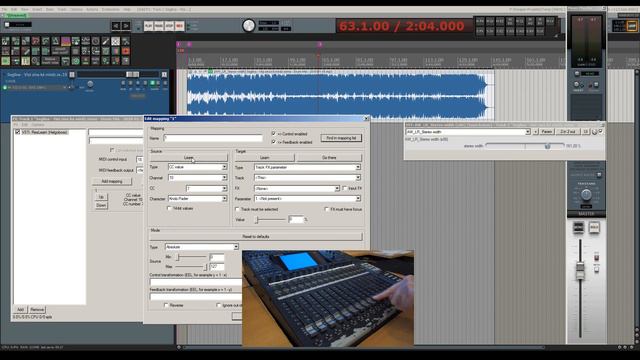Viewport: 640px width, 360px height.
Task: Open the Character dropdown (Knob/Fader)
Action: pyautogui.click(x=198, y=198)
